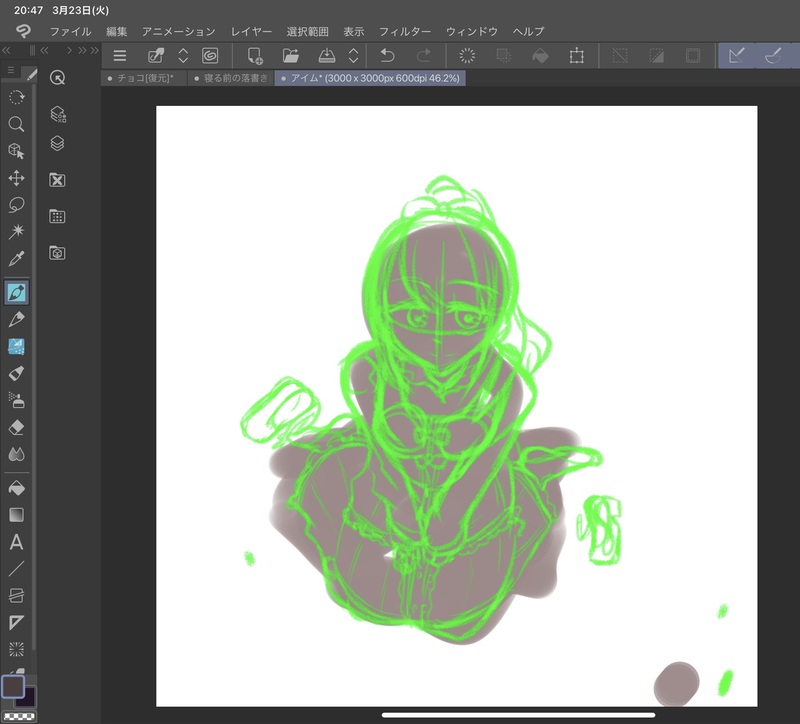
Task: Select the transparent checkered color swatch
Action: click(19, 716)
